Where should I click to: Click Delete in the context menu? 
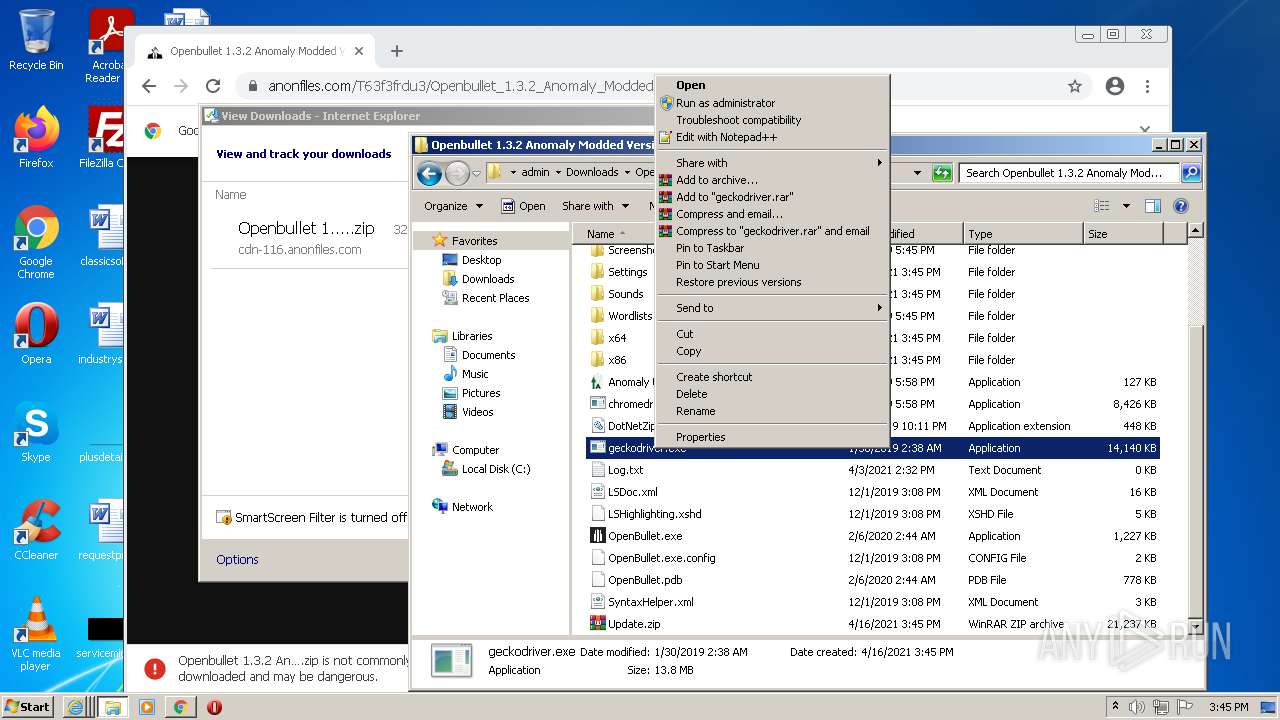coord(772,394)
